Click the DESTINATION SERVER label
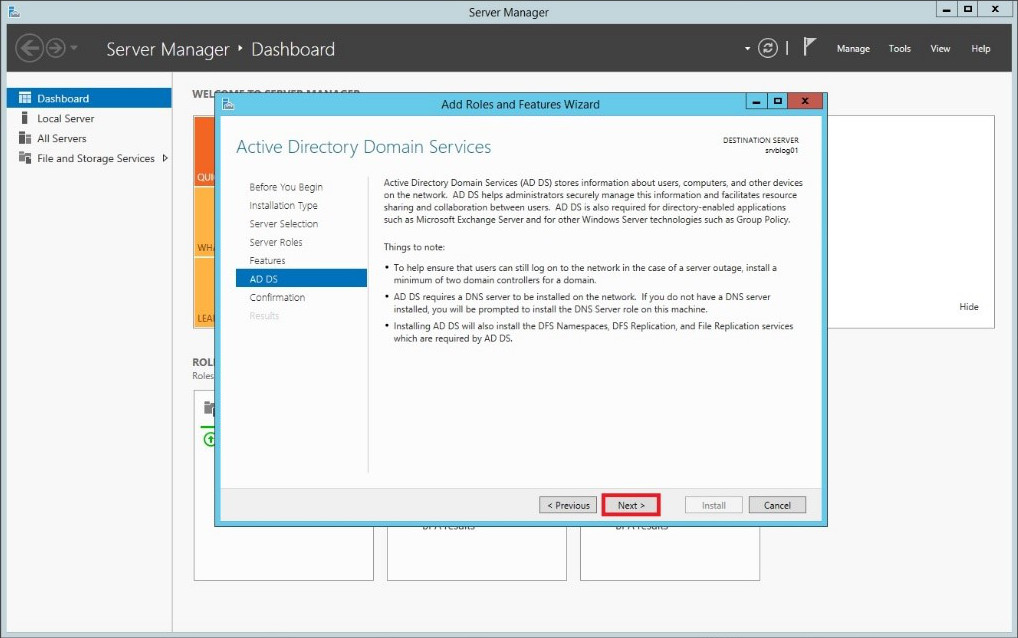This screenshot has height=638, width=1018. [x=761, y=140]
